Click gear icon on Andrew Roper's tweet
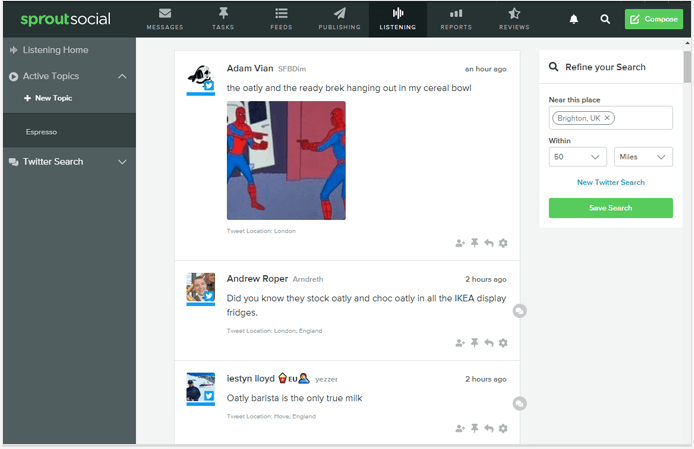The width and height of the screenshot is (694, 449). click(503, 343)
